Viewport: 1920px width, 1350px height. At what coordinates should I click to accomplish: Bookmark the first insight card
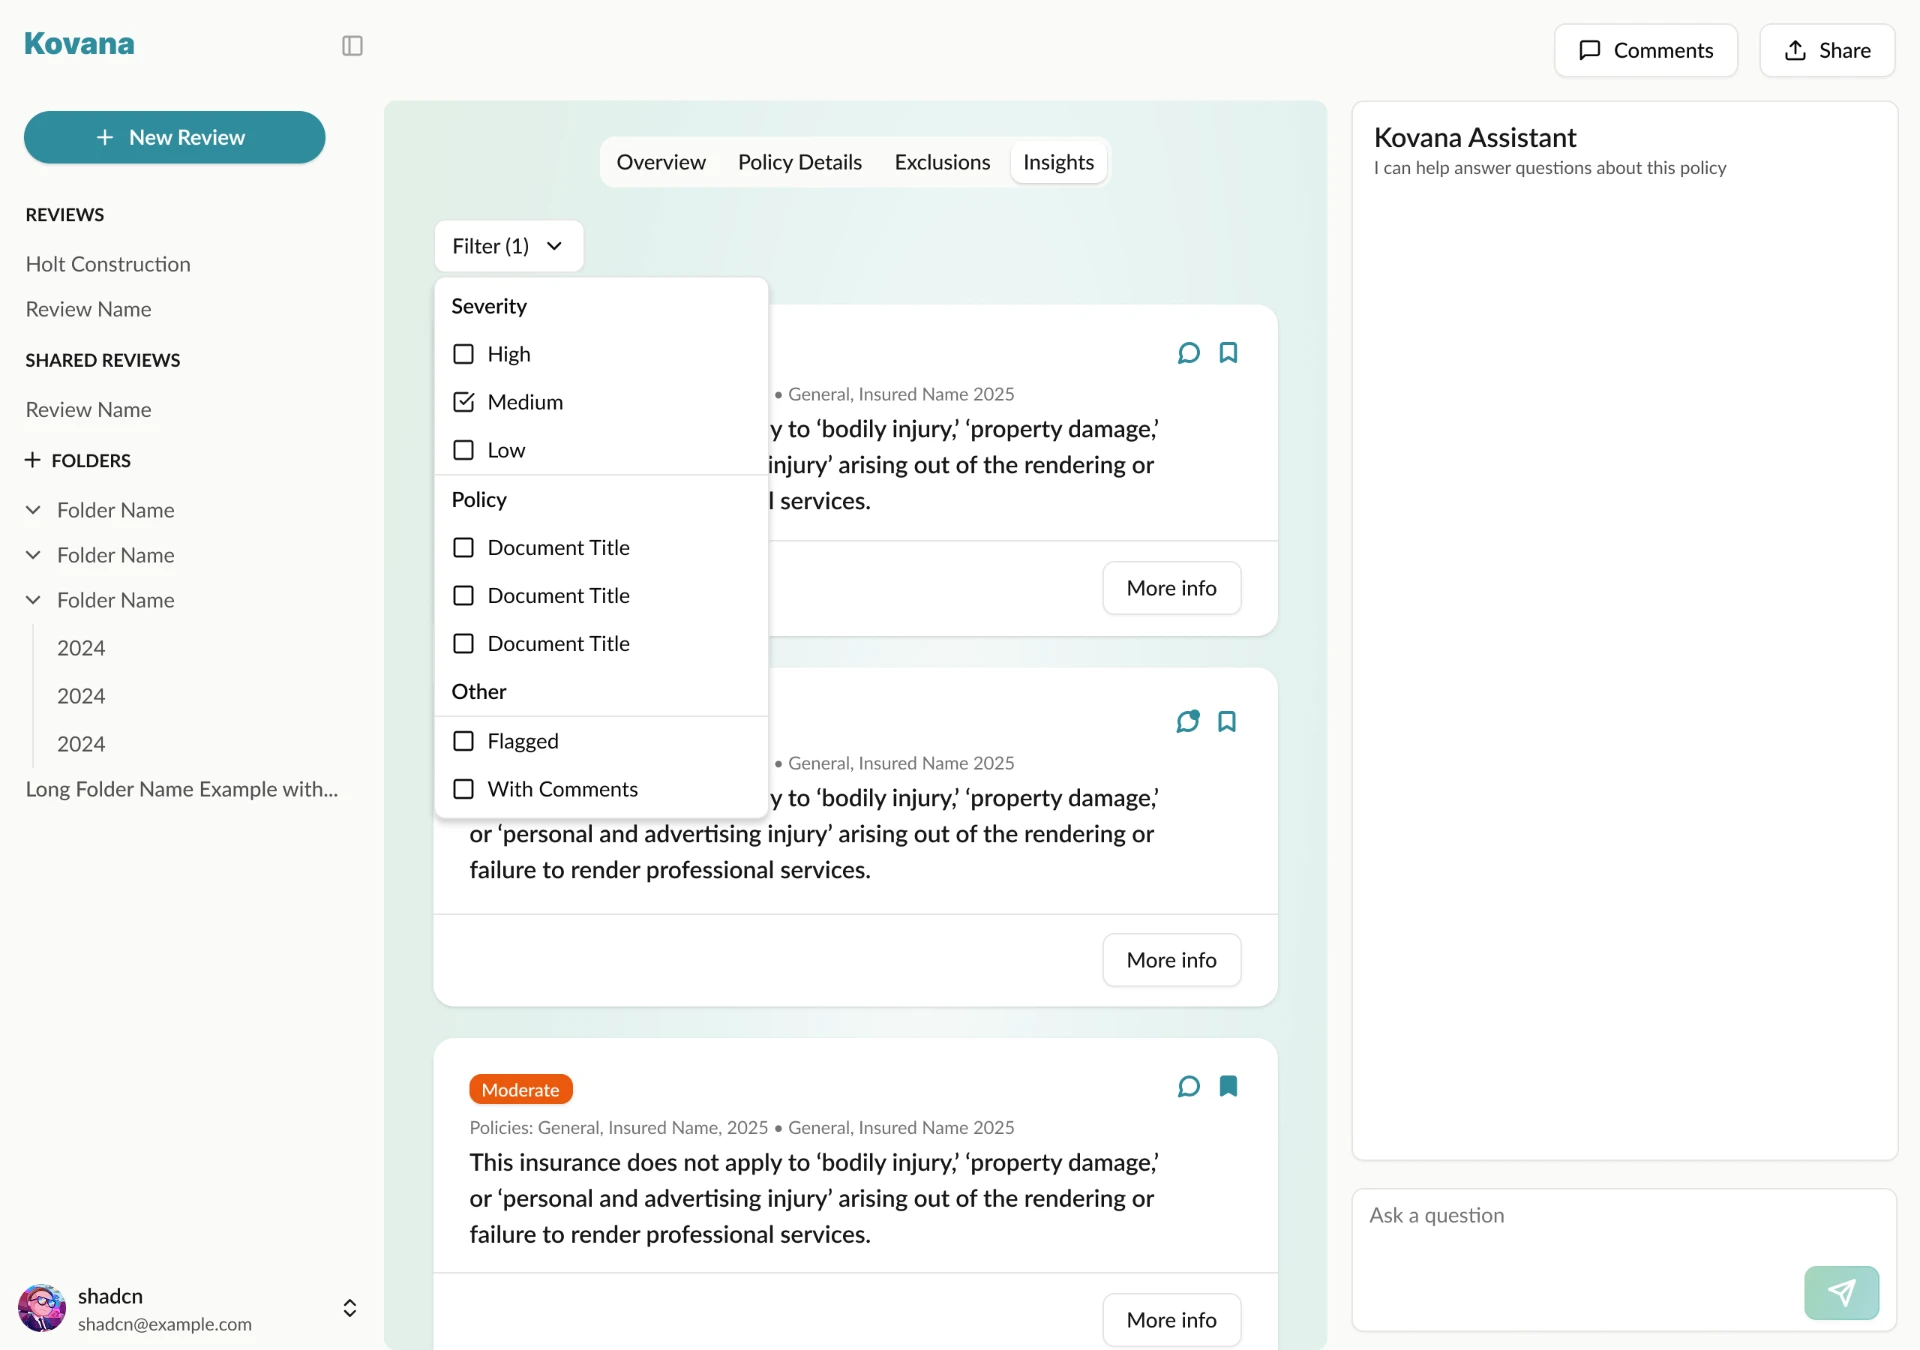(x=1228, y=353)
